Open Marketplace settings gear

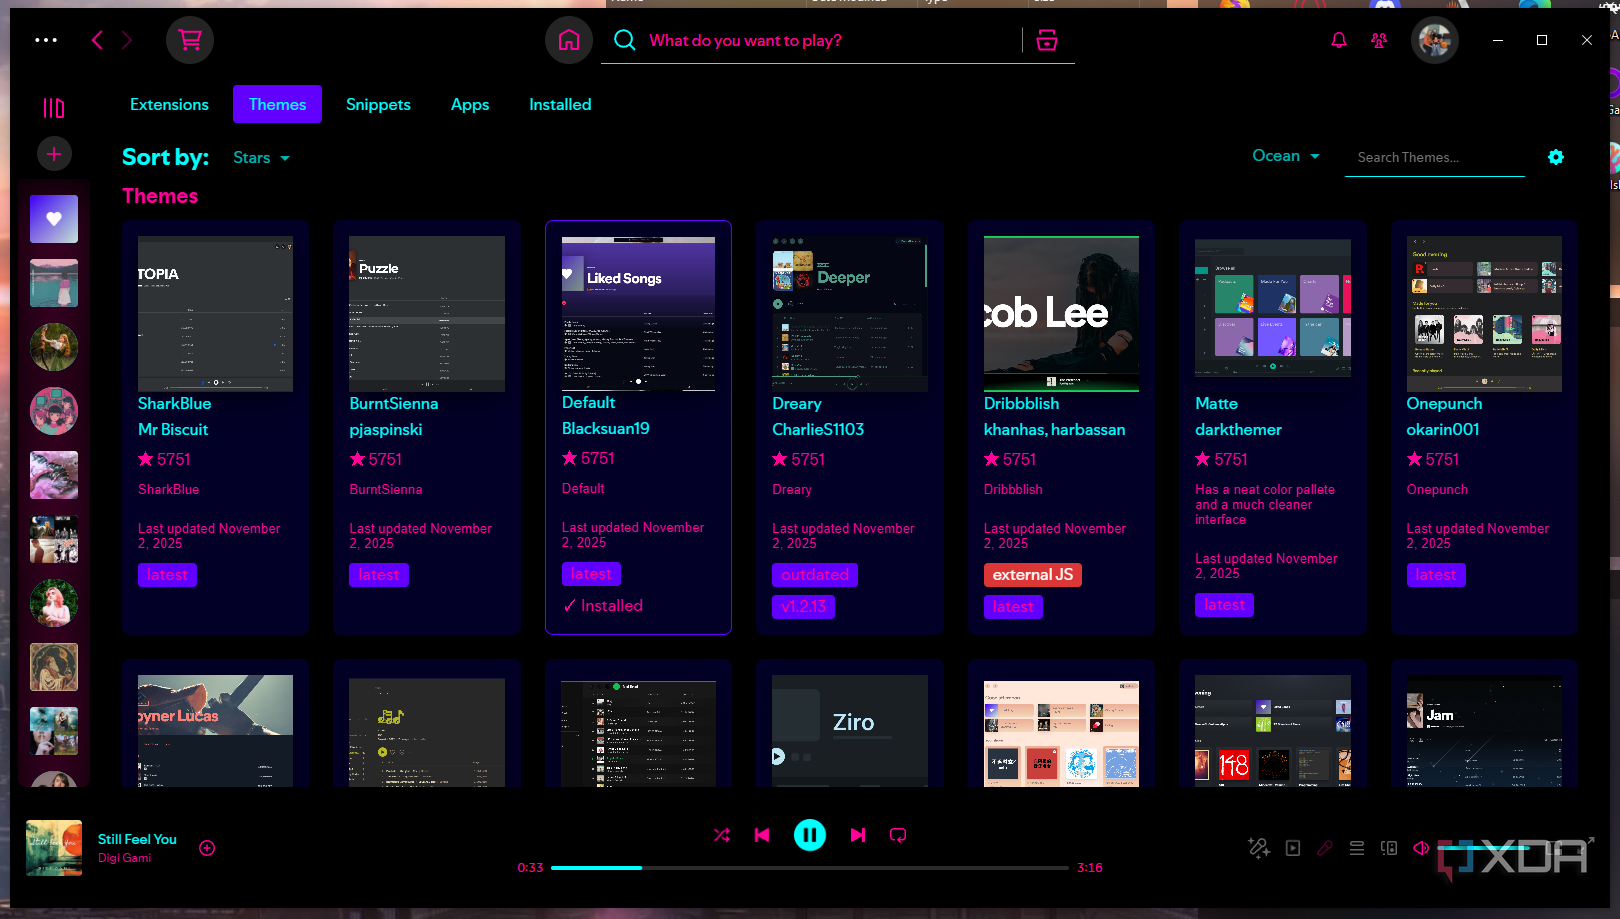point(1556,157)
